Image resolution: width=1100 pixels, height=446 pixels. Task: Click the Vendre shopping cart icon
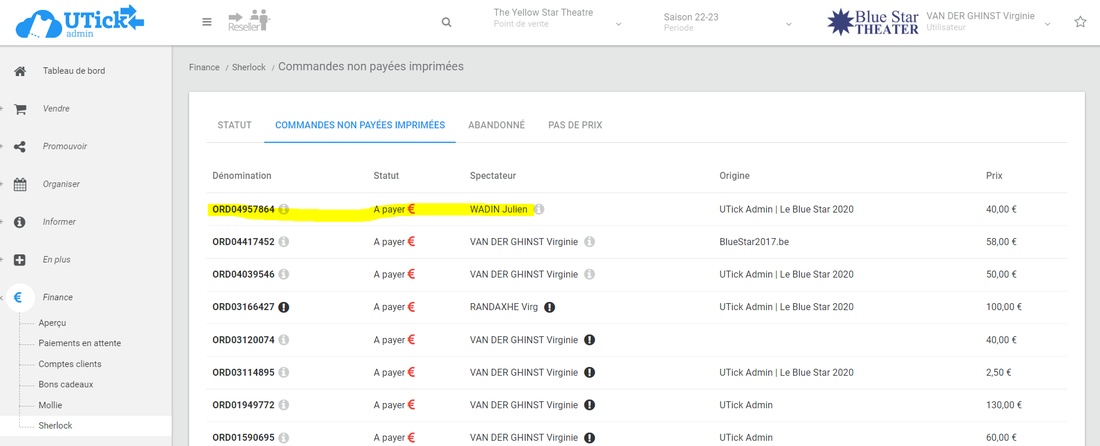coord(20,109)
